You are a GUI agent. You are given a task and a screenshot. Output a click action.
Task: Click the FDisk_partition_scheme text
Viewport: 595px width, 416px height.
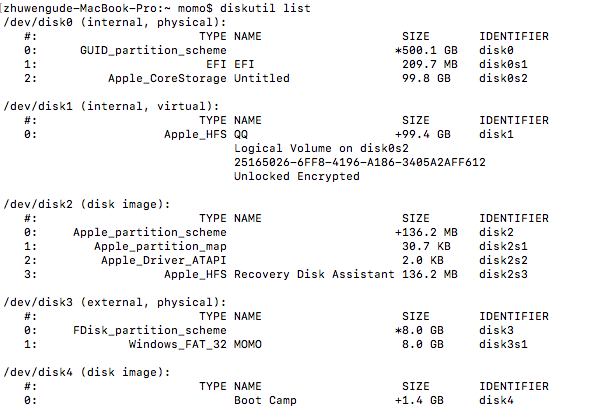point(150,331)
